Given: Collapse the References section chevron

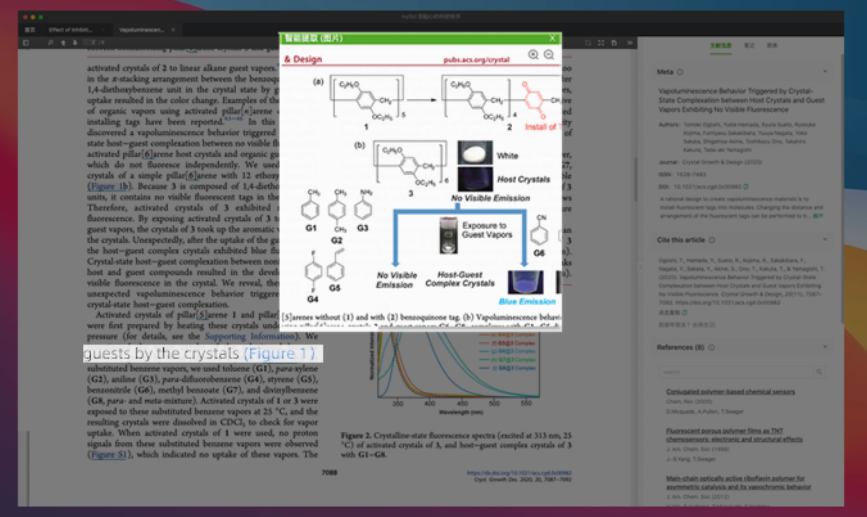Looking at the screenshot, I should pos(825,347).
